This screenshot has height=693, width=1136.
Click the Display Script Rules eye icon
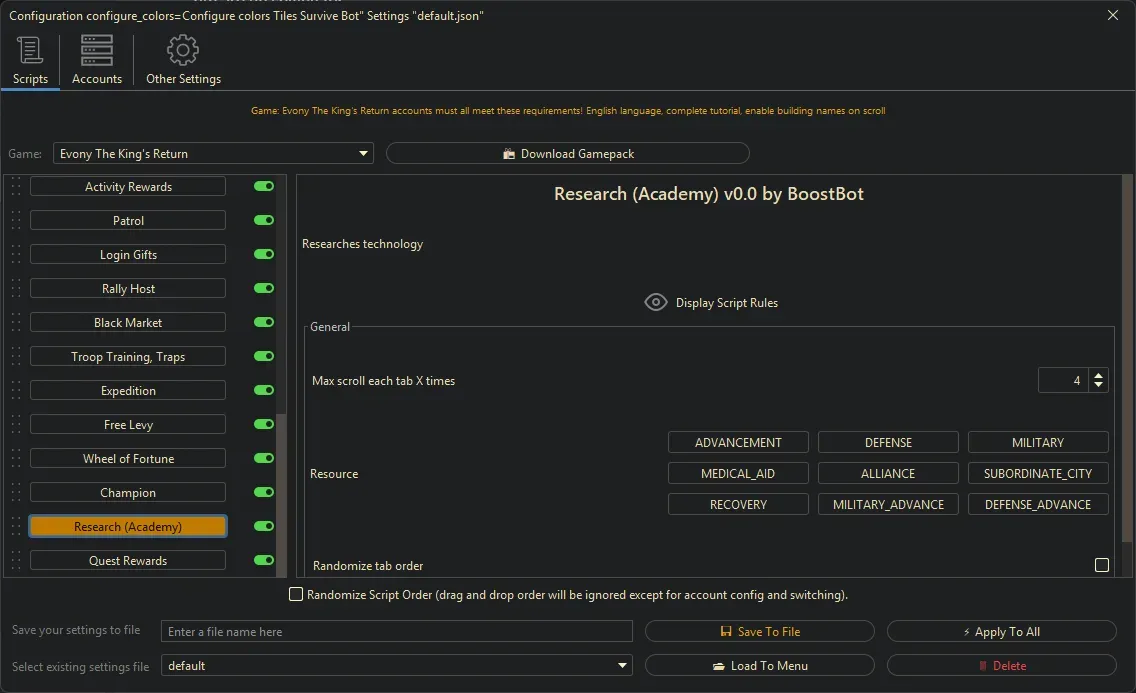tap(656, 301)
